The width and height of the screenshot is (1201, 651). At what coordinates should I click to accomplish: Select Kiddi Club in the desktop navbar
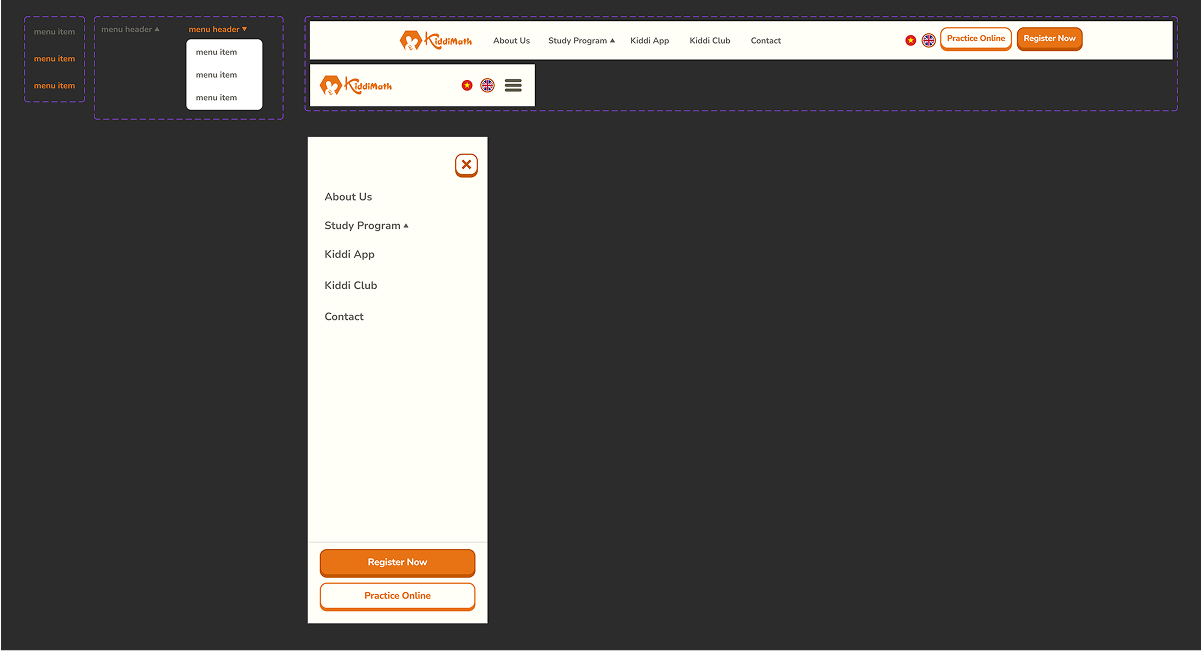pyautogui.click(x=710, y=40)
